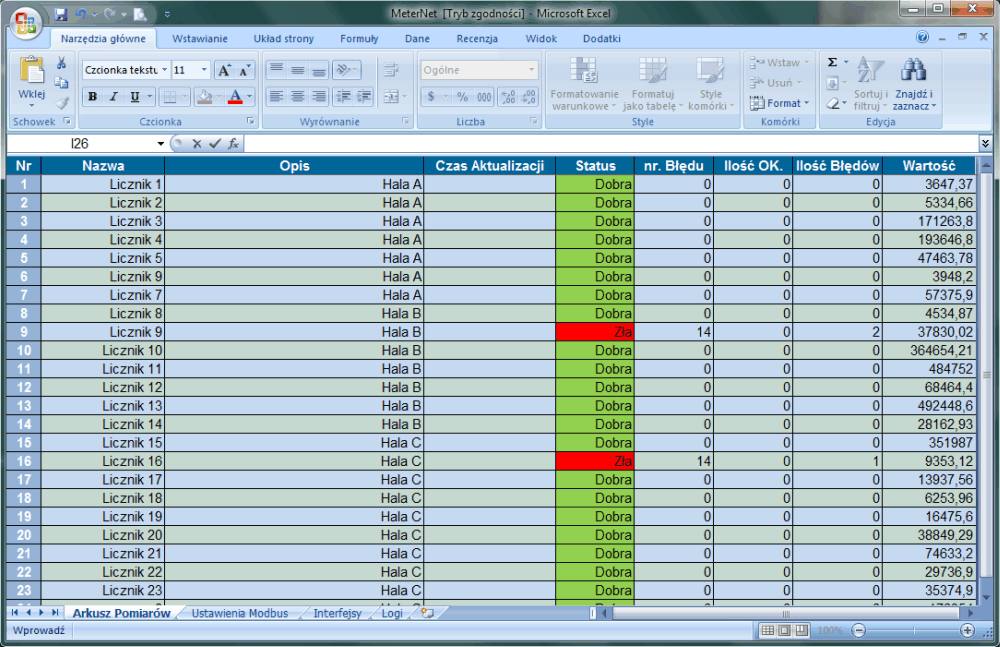The width and height of the screenshot is (1000, 647).
Task: Switch to Page Layout view
Action: click(x=784, y=630)
